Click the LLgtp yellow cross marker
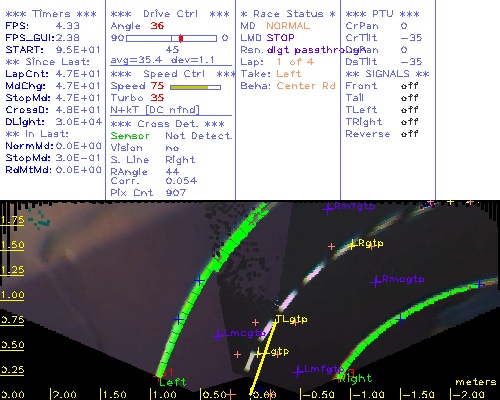 pyautogui.click(x=259, y=353)
